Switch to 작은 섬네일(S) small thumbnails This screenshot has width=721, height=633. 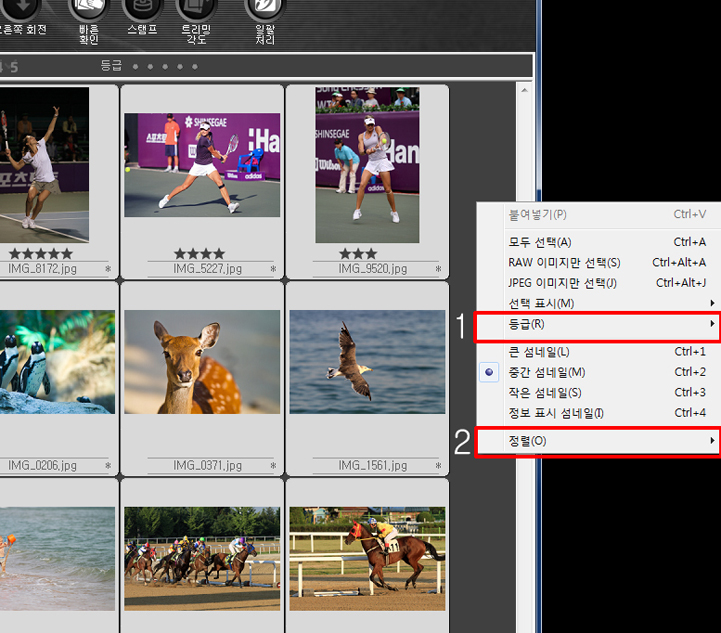pyautogui.click(x=599, y=392)
